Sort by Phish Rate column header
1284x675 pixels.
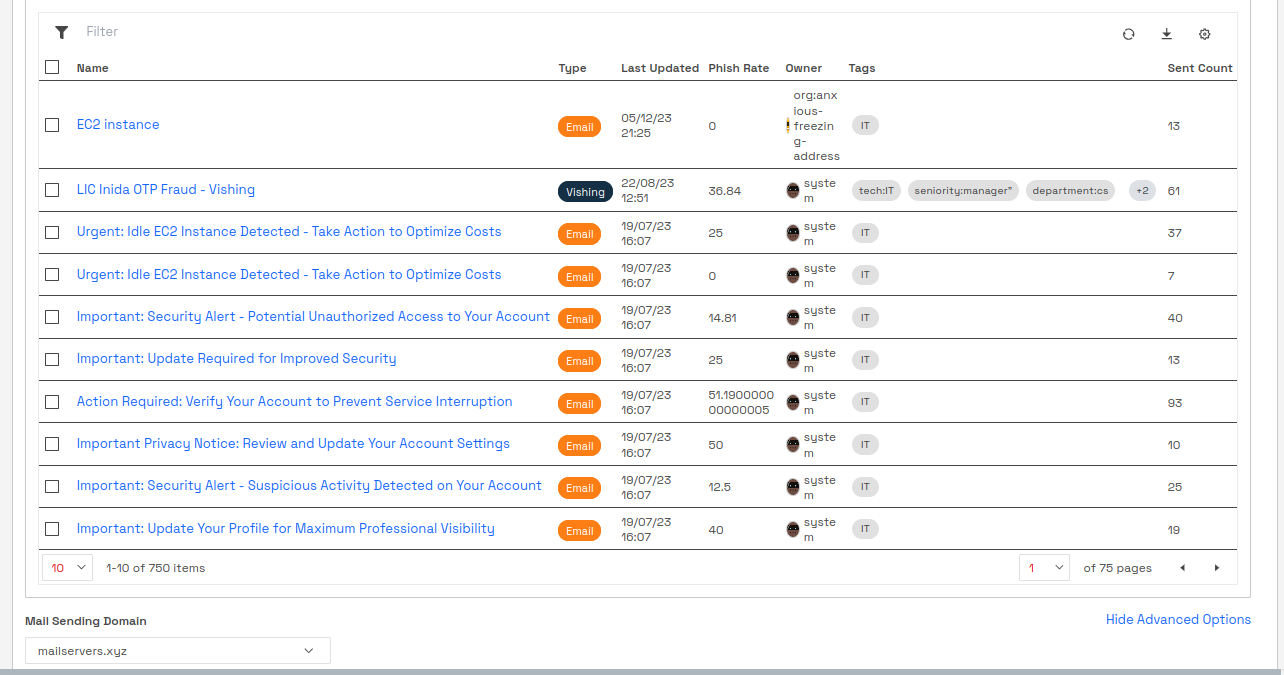coord(738,68)
